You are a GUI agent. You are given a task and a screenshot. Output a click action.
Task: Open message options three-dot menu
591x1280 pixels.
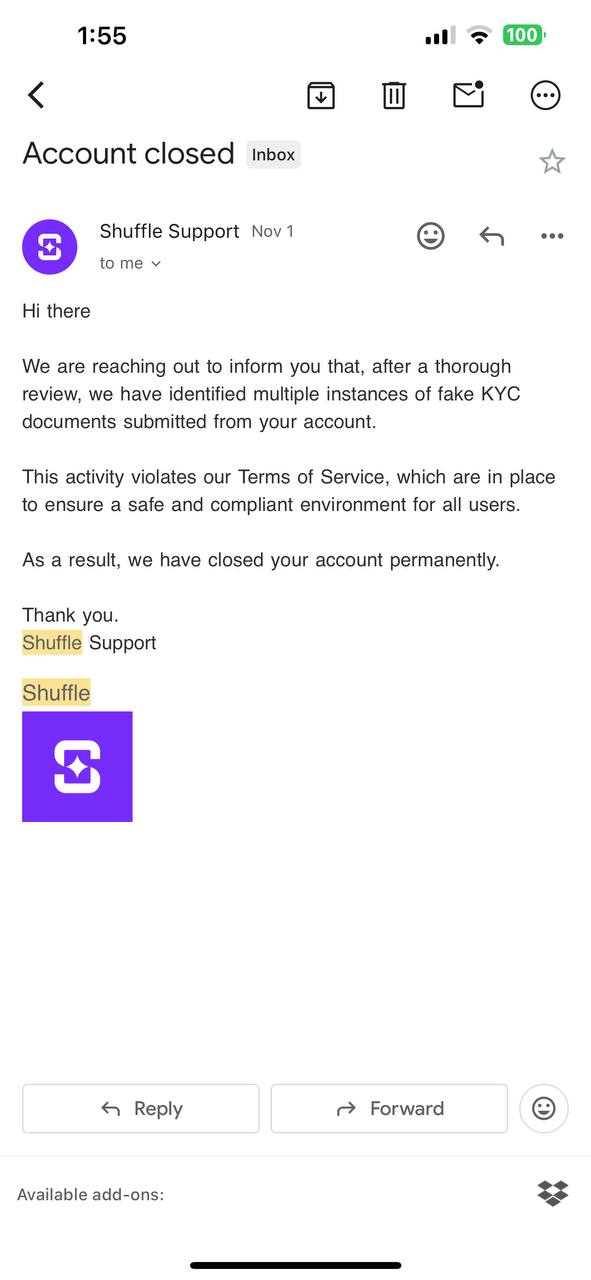click(552, 236)
